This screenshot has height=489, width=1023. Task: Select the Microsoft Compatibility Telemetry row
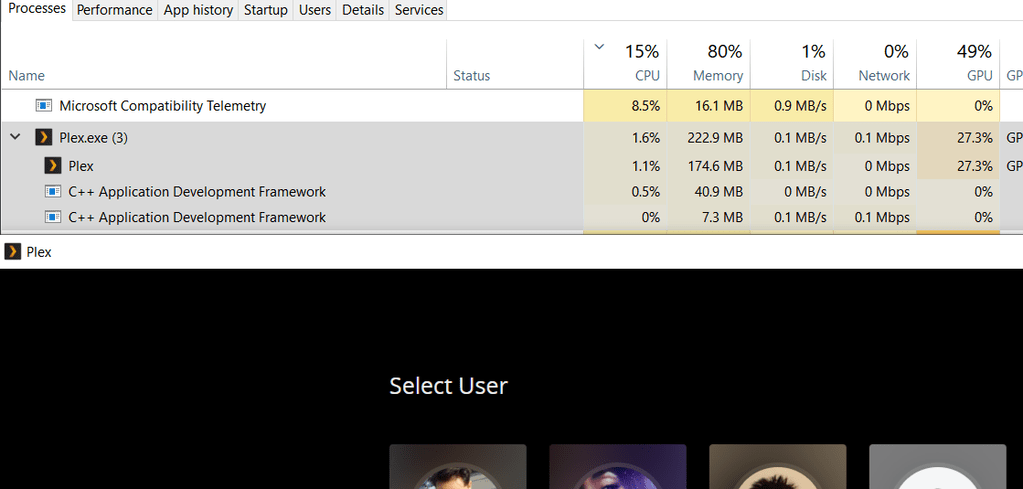coord(512,106)
